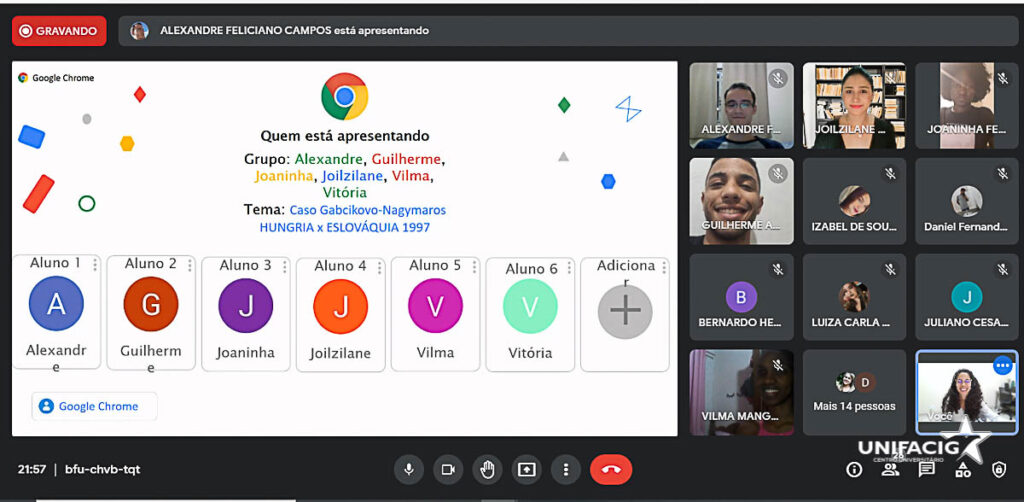Click the Adicionar plus button
This screenshot has height=502, width=1024.
pos(625,312)
